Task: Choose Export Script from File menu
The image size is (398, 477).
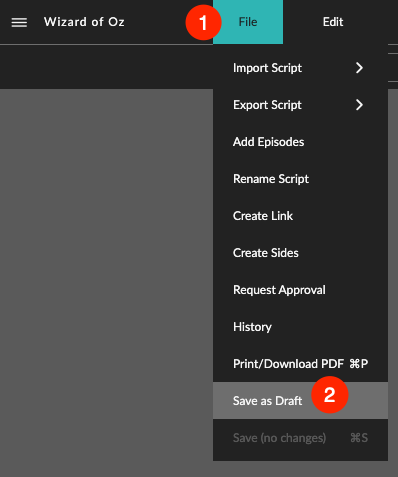Action: click(300, 105)
